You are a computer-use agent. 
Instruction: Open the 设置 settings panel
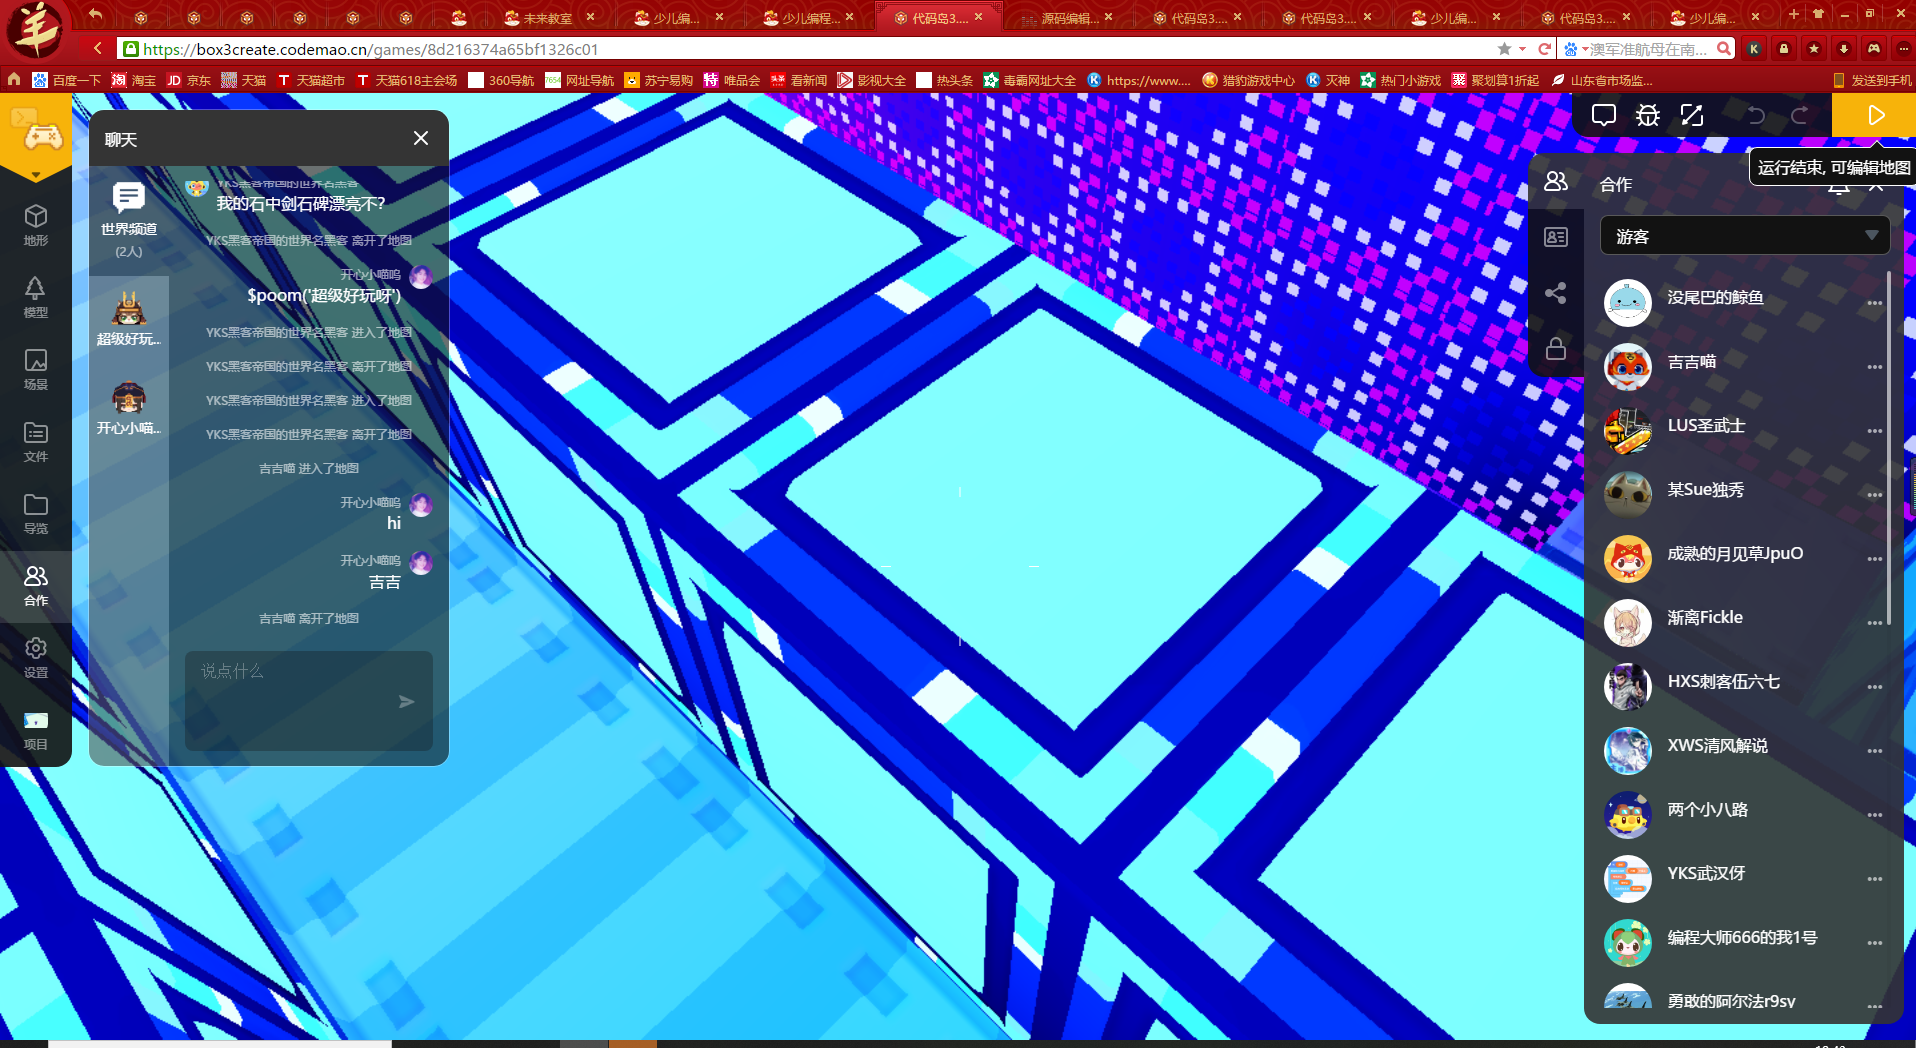(x=36, y=657)
